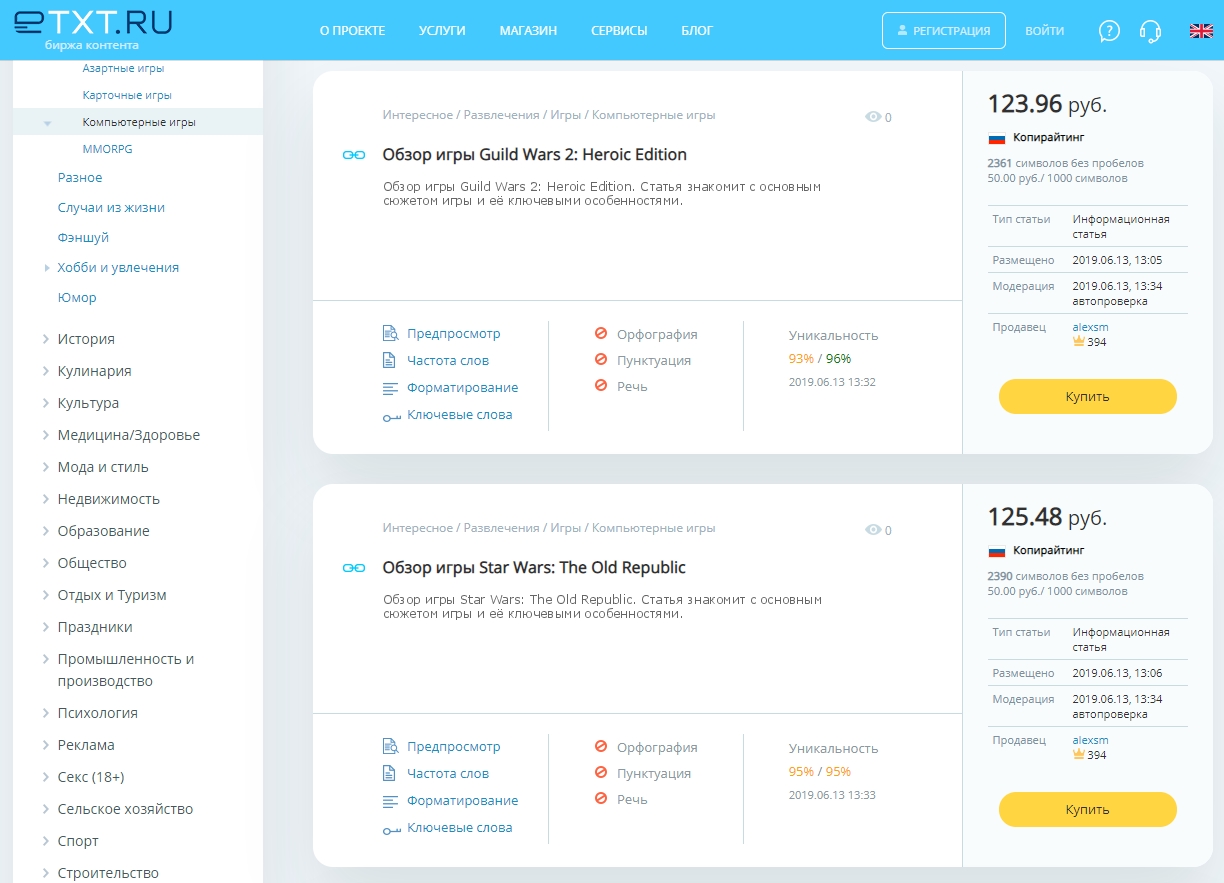Viewport: 1224px width, 883px height.
Task: Click seller alexsm in Star Wars card
Action: 1091,740
